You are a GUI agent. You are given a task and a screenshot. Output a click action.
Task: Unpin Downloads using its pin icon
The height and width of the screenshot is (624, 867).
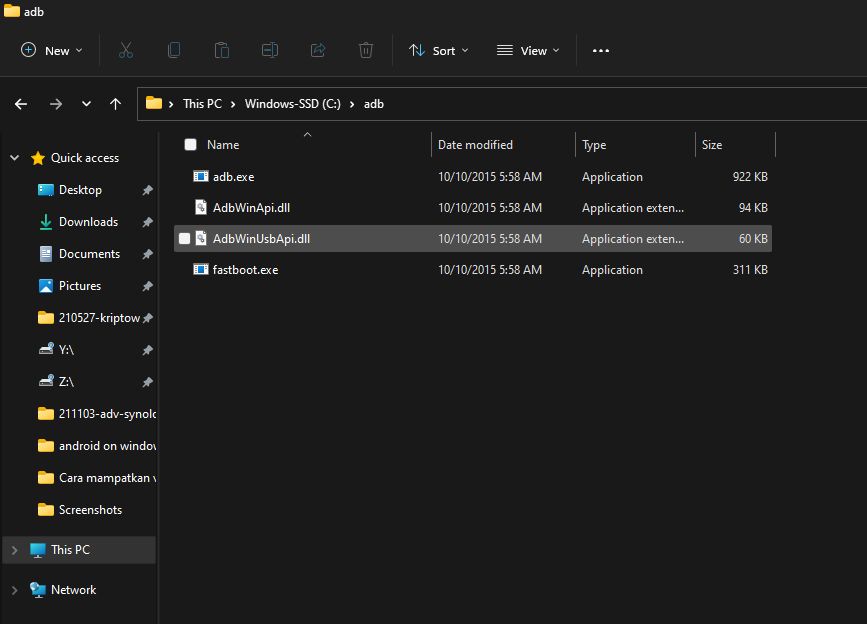click(147, 222)
